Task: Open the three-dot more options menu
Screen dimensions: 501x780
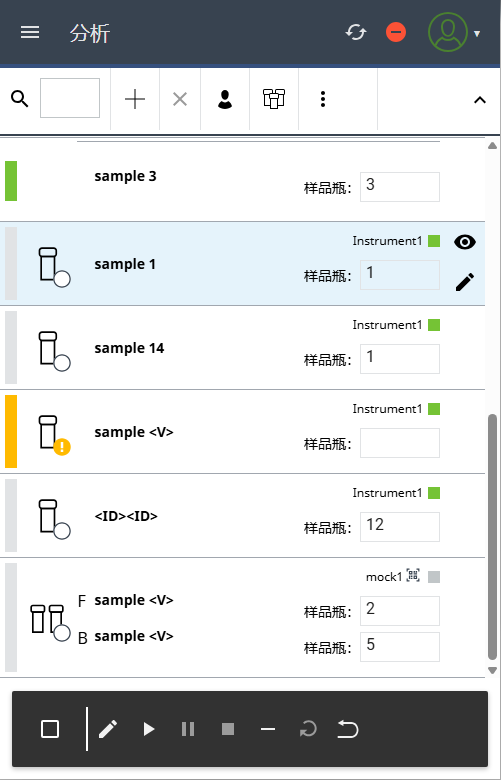Action: (x=323, y=99)
